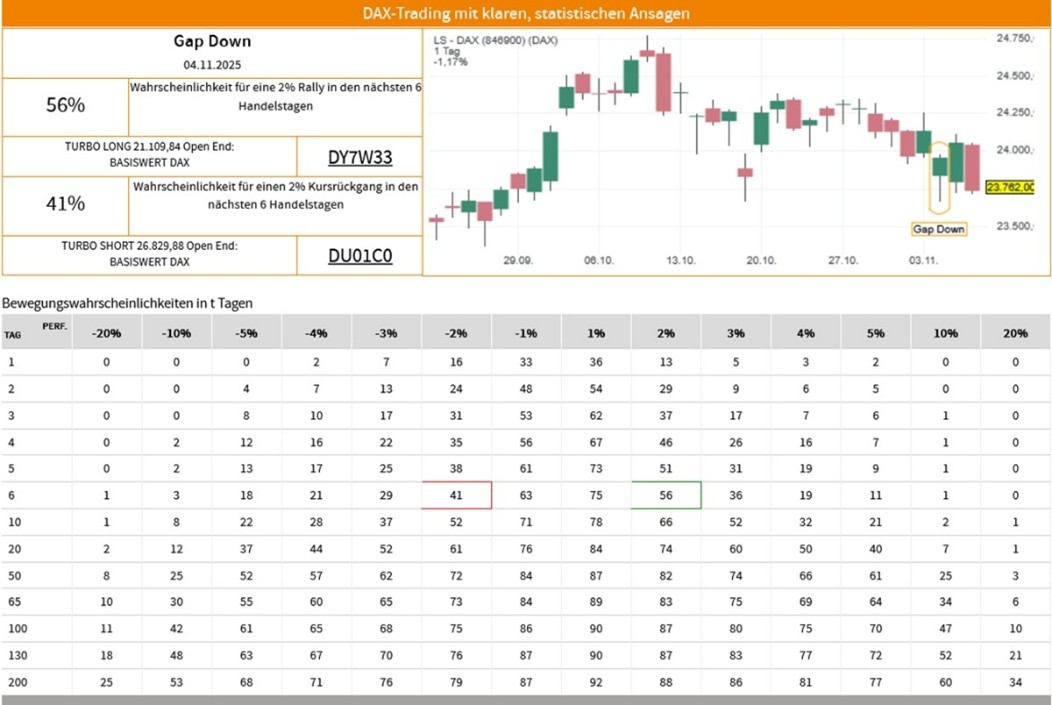Click the green-outlined 56 cell in table
This screenshot has height=705, width=1052.
[666, 494]
